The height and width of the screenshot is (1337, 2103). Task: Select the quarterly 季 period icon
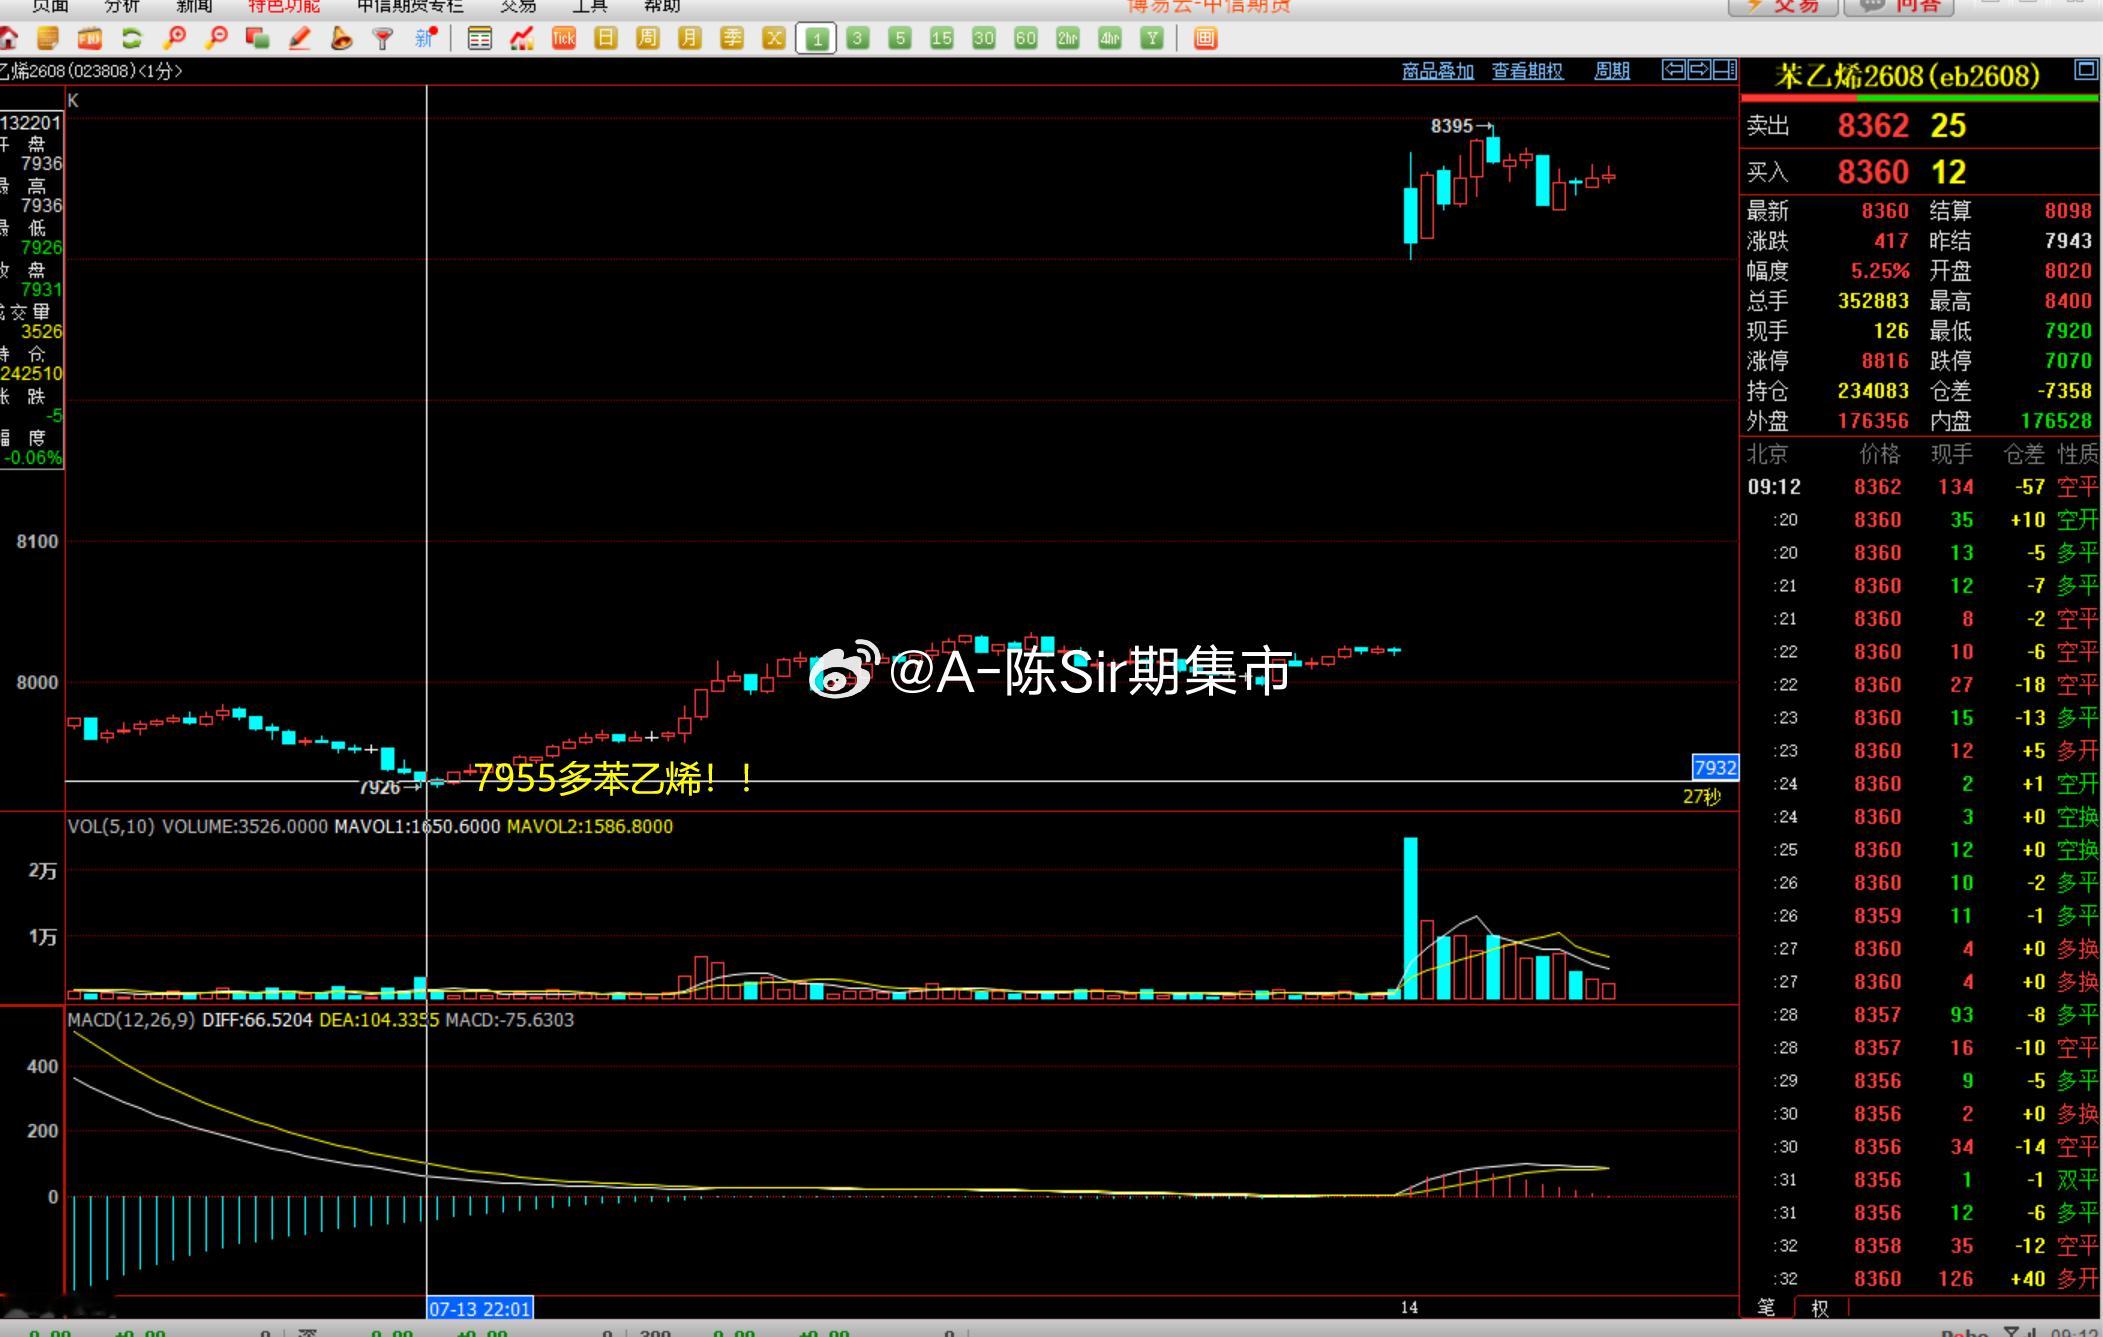[732, 39]
